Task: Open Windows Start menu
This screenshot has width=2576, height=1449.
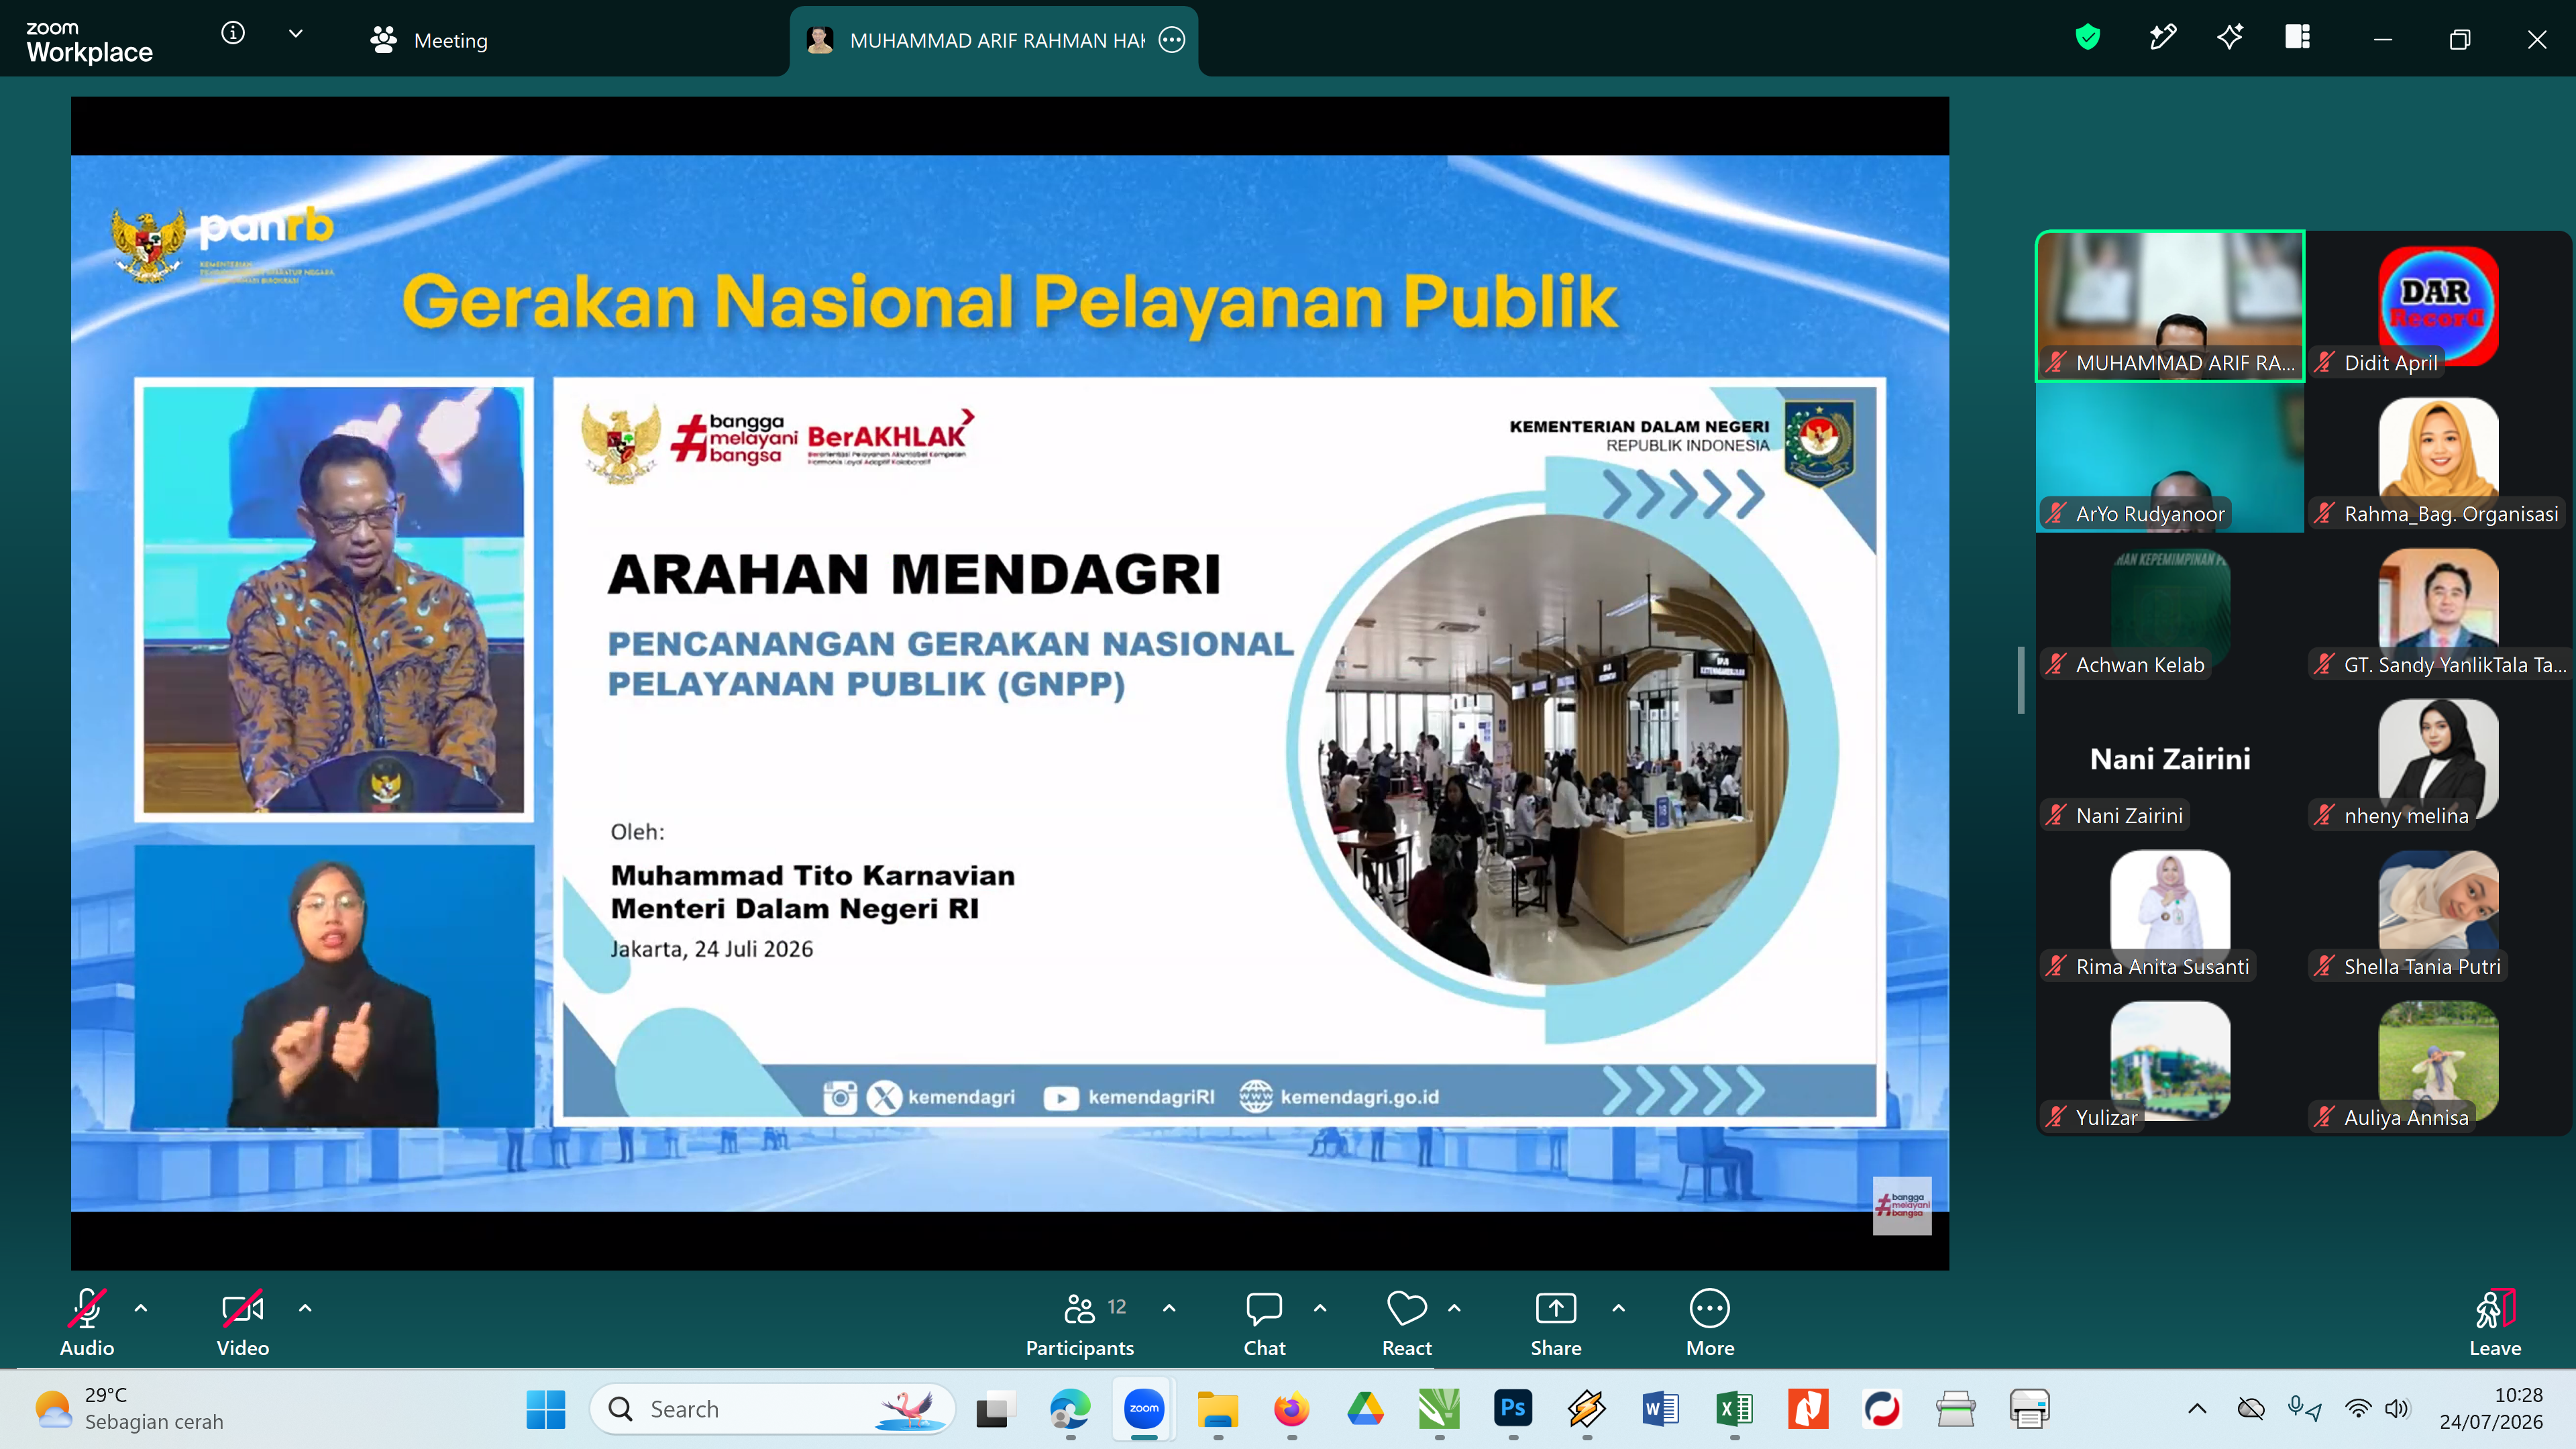Action: (546, 1409)
